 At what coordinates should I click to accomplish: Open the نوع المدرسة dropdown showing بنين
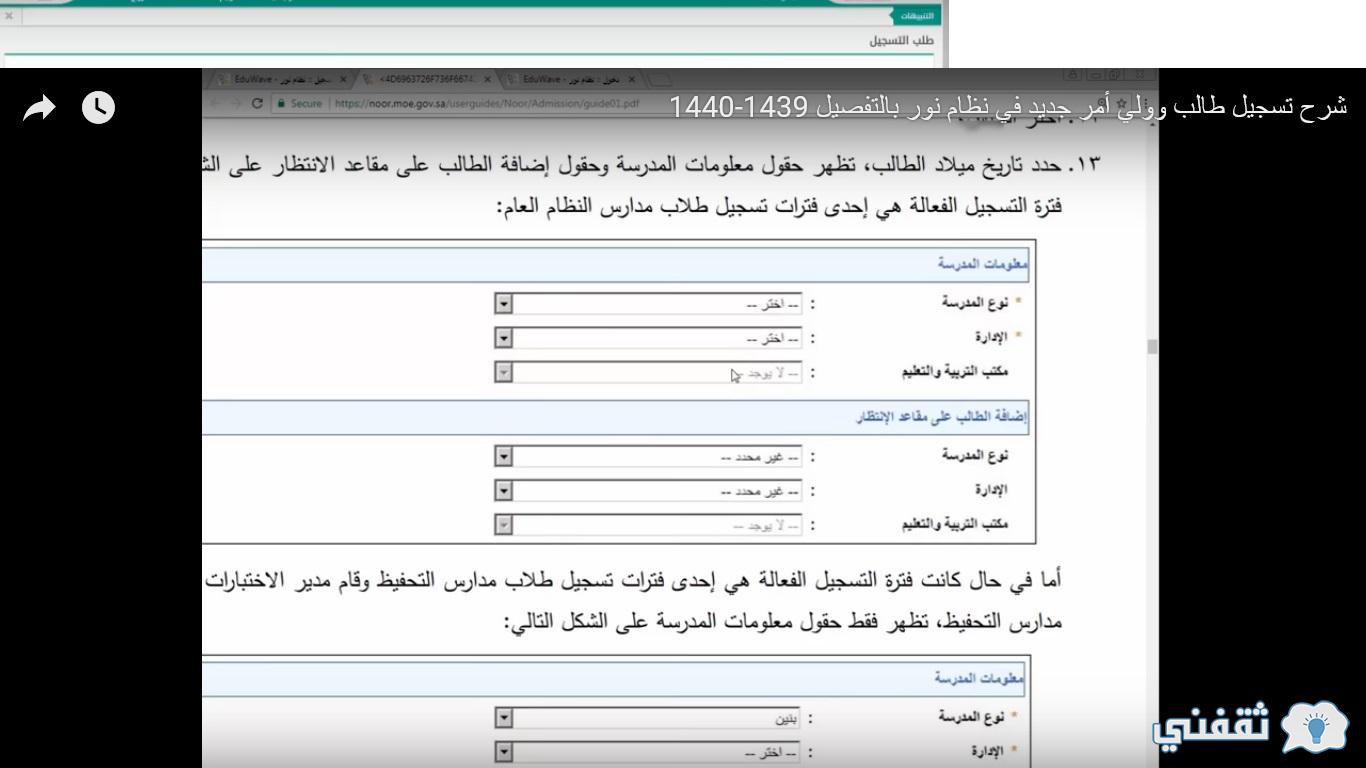(x=504, y=718)
